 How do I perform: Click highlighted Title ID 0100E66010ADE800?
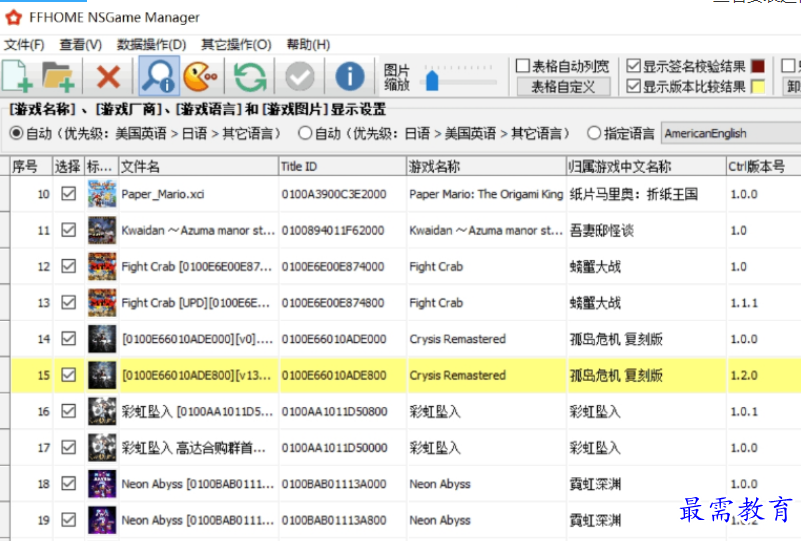[334, 375]
